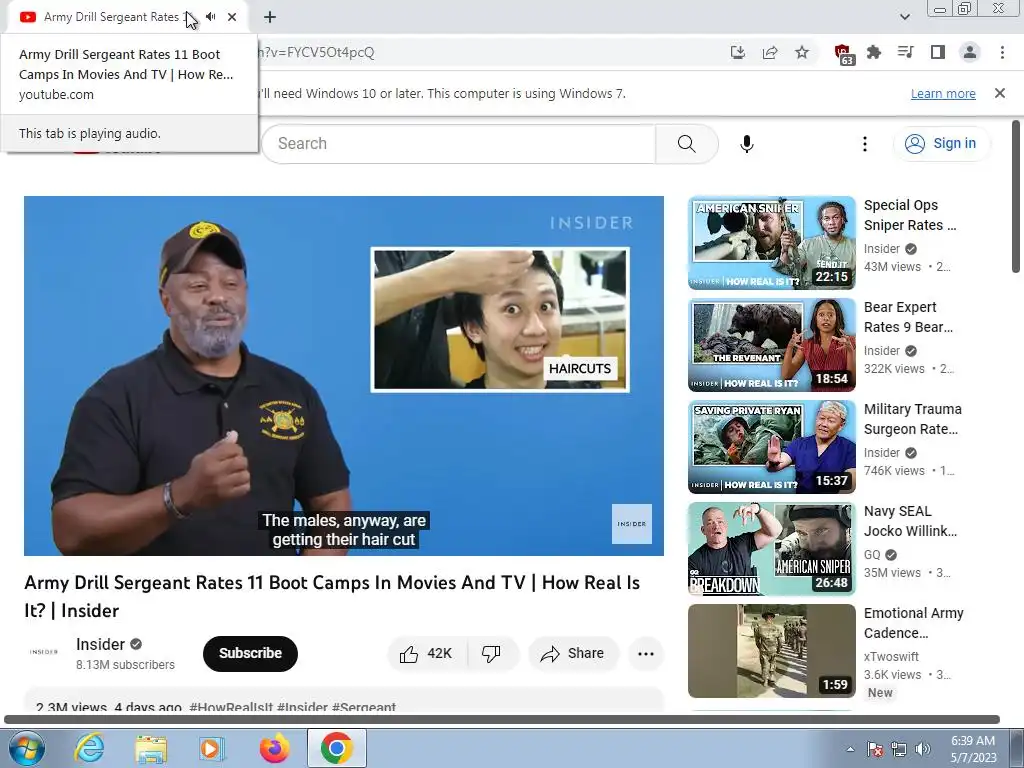This screenshot has height=768, width=1024.
Task: Click the Emotional Army Cadence title
Action: point(914,623)
